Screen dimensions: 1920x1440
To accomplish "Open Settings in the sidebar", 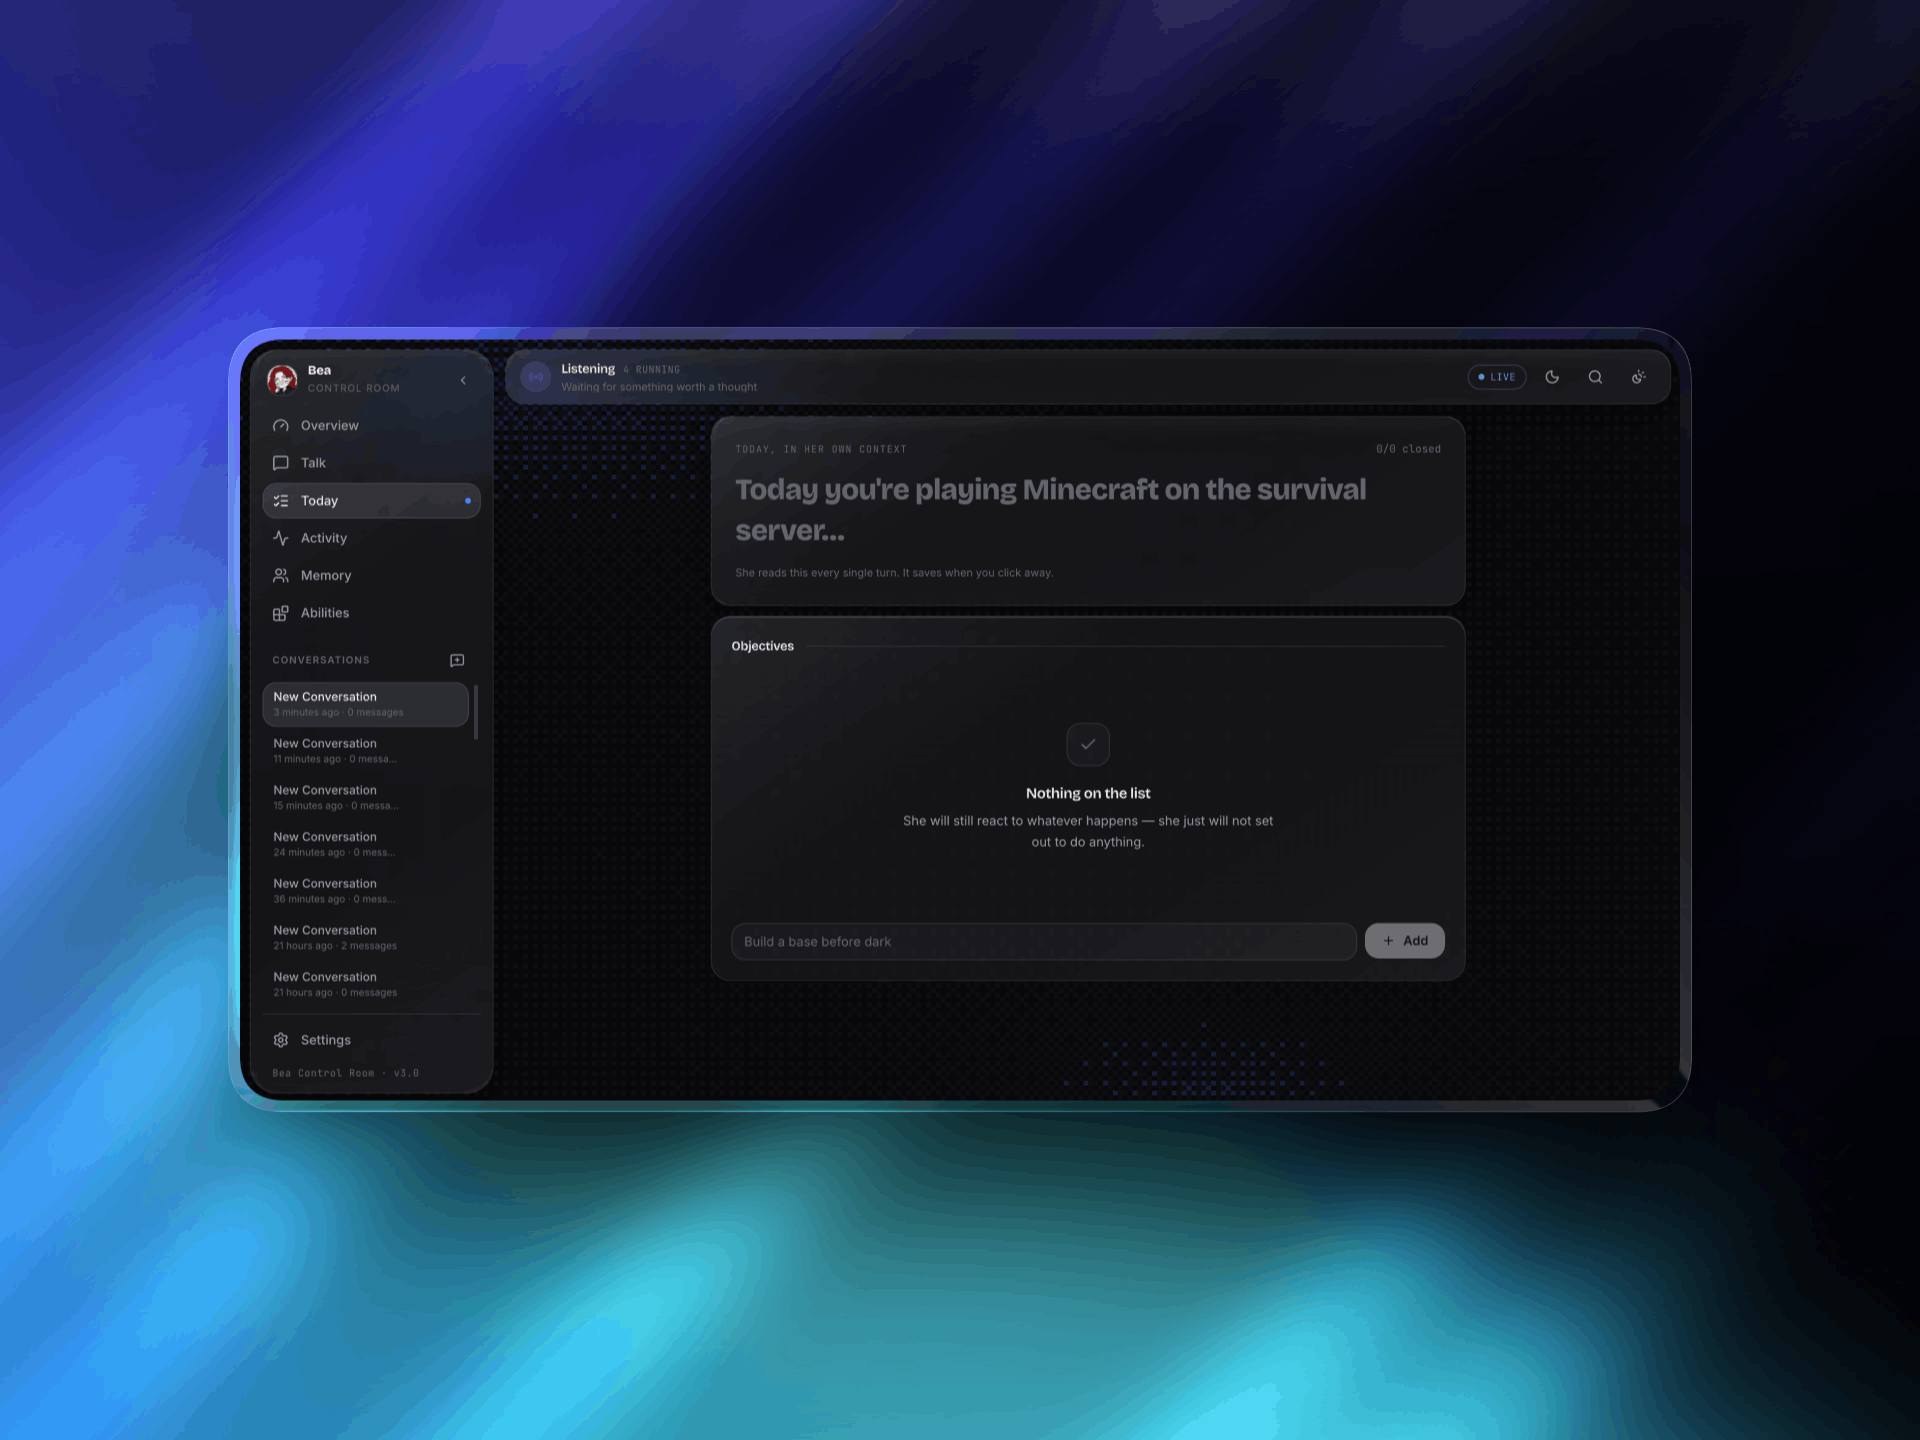I will click(371, 1040).
